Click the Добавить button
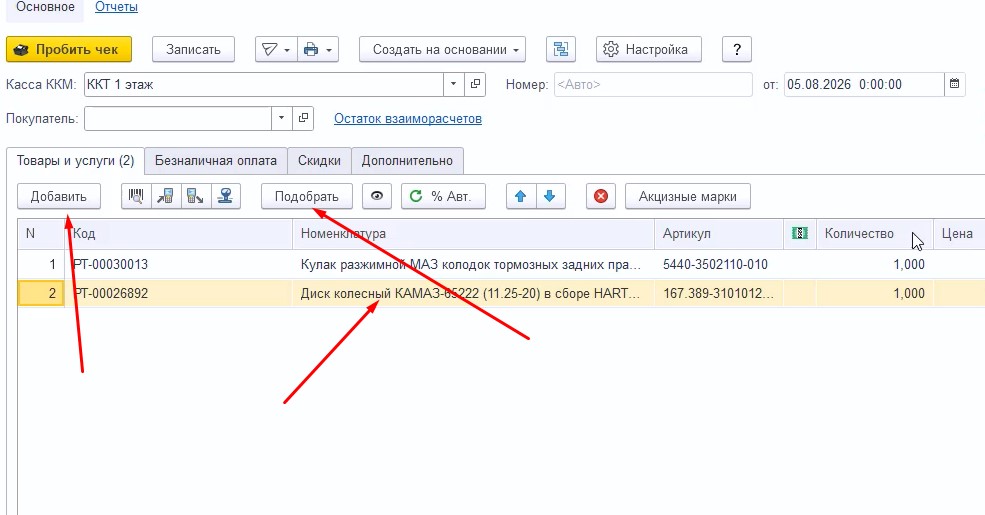The width and height of the screenshot is (985, 515). click(58, 197)
